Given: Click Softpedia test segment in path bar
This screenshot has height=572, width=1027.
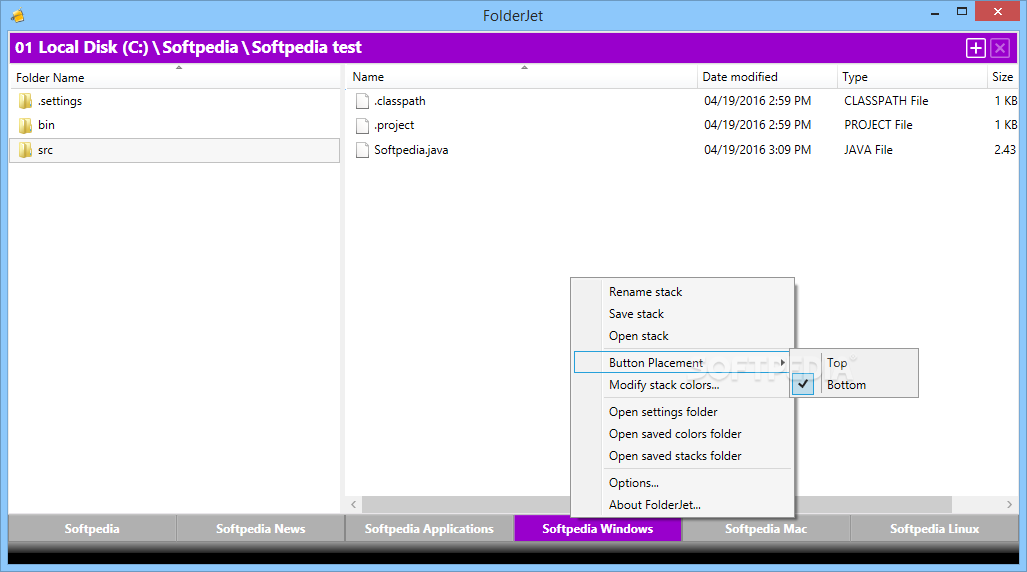Looking at the screenshot, I should (x=307, y=47).
